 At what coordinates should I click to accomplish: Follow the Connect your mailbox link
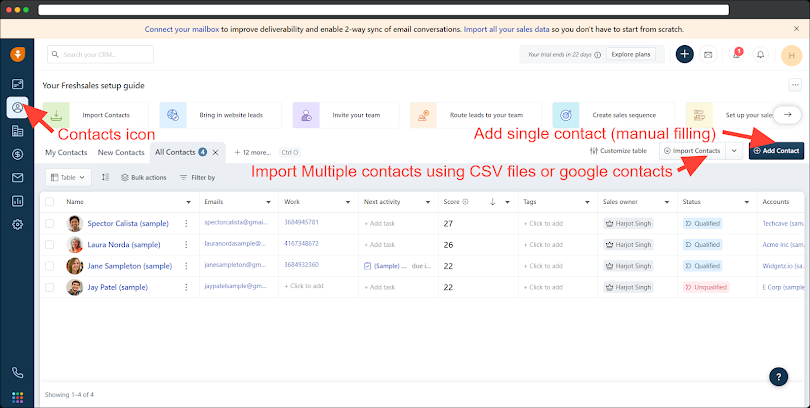(x=182, y=29)
